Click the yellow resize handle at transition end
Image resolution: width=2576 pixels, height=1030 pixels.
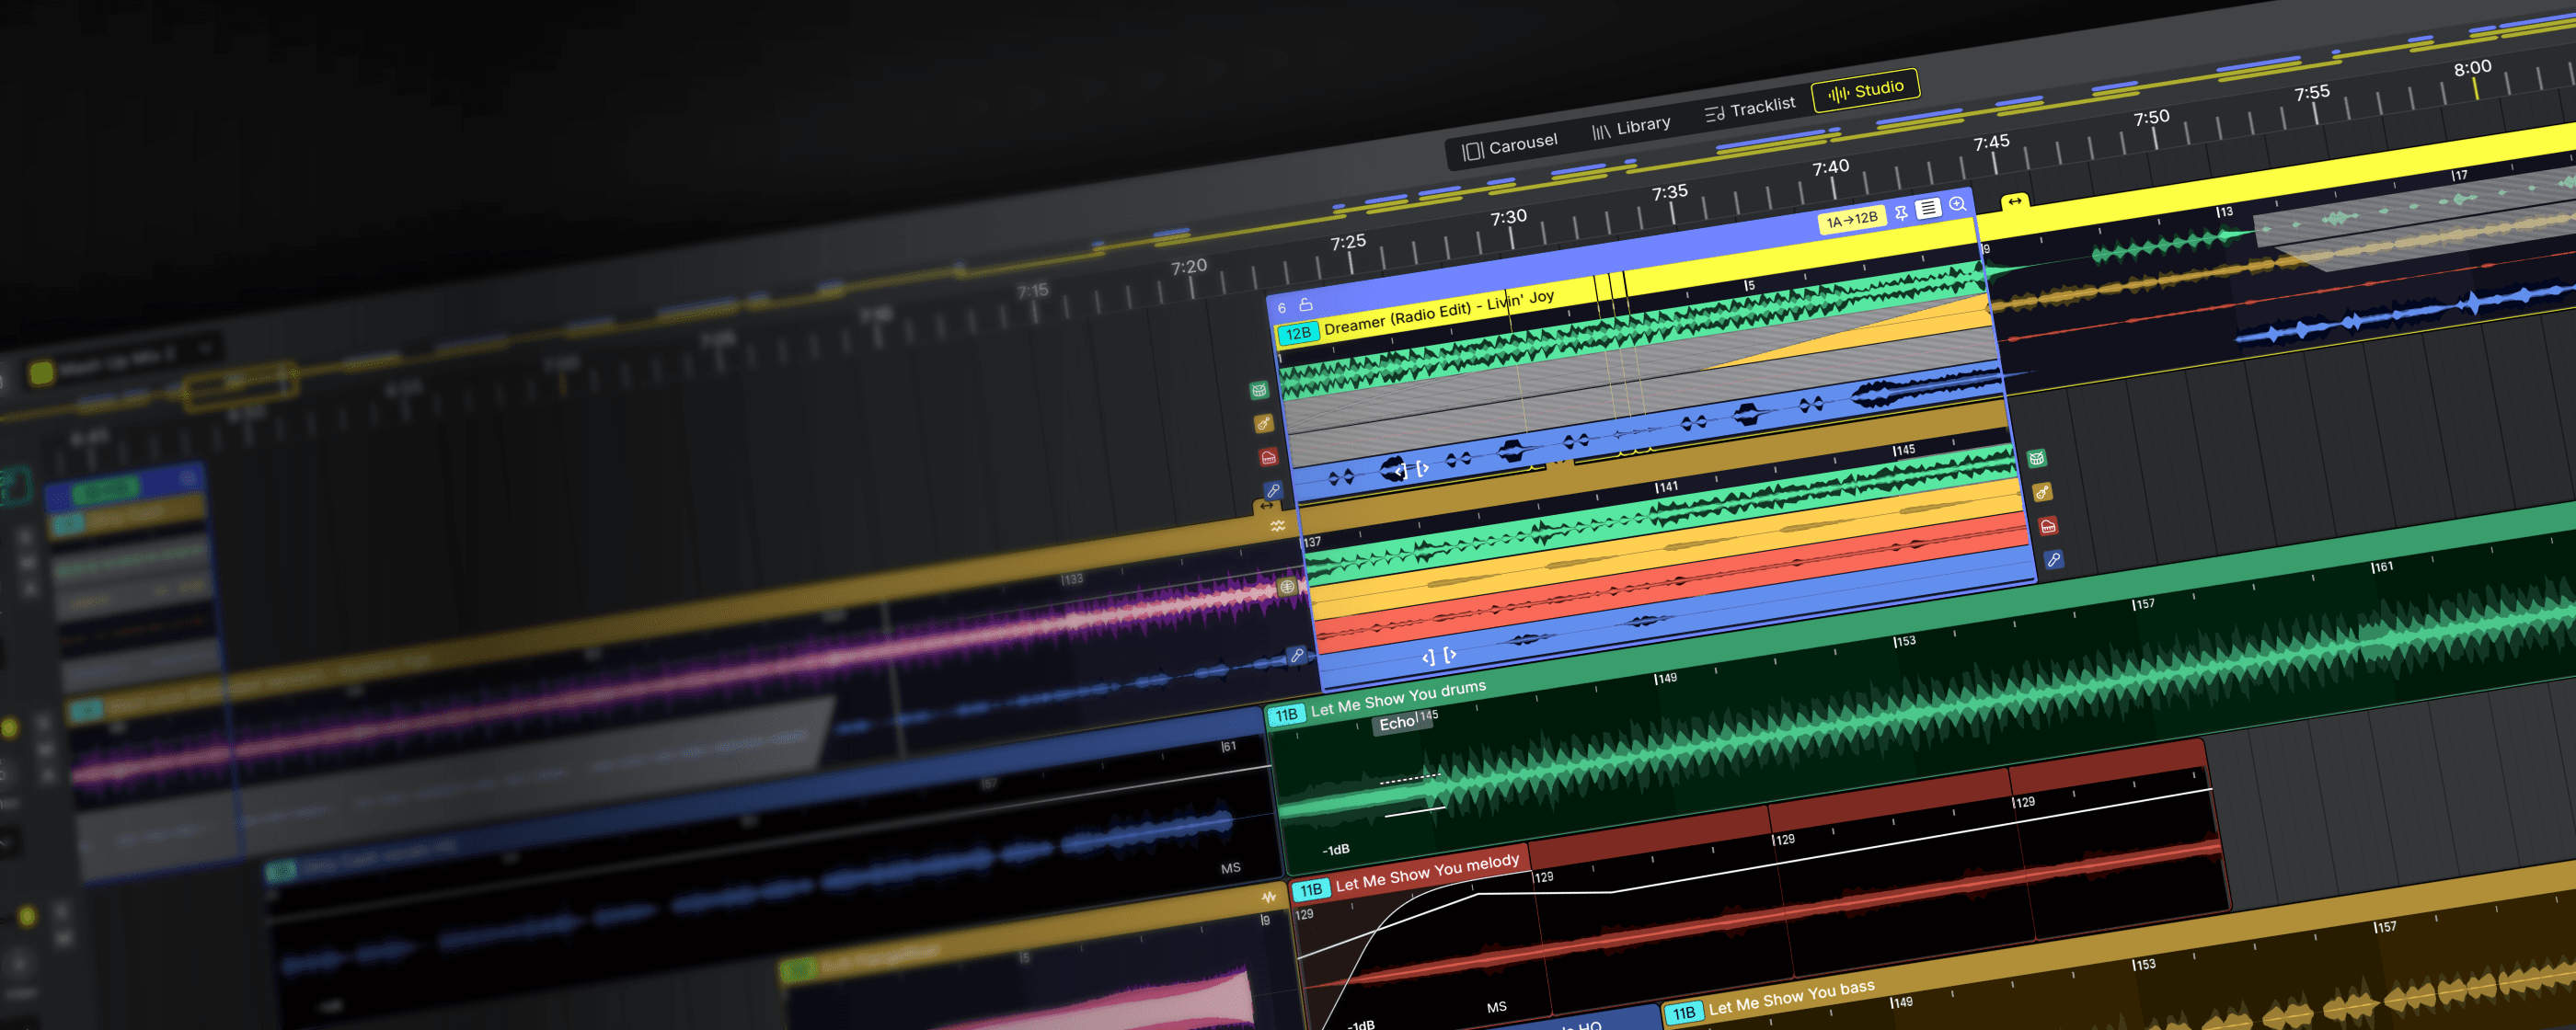point(2015,201)
